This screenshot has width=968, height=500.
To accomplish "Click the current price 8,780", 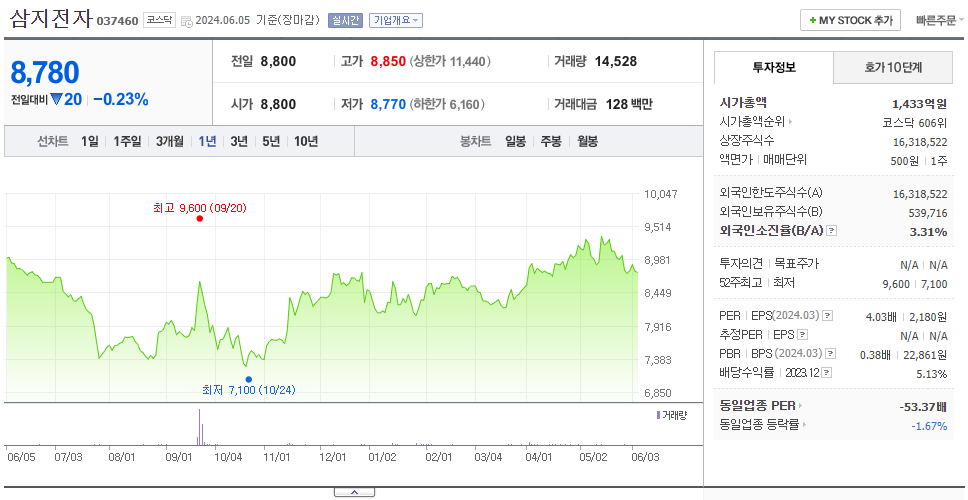I will [44, 73].
